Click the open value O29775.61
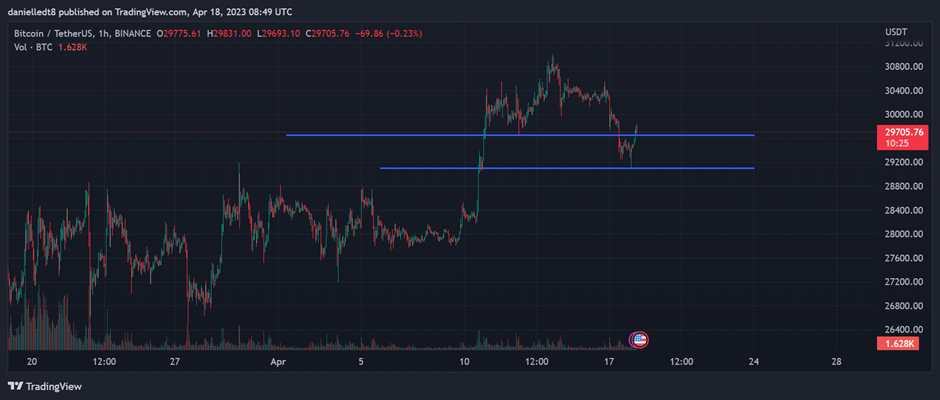Viewport: 940px width, 400px height. (180, 34)
